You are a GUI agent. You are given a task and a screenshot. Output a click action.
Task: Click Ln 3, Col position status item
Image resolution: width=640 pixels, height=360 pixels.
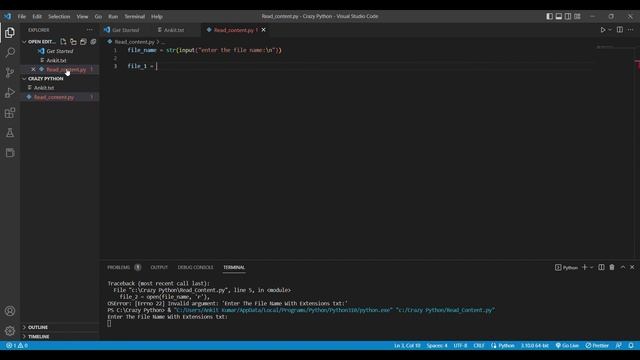[x=407, y=345]
